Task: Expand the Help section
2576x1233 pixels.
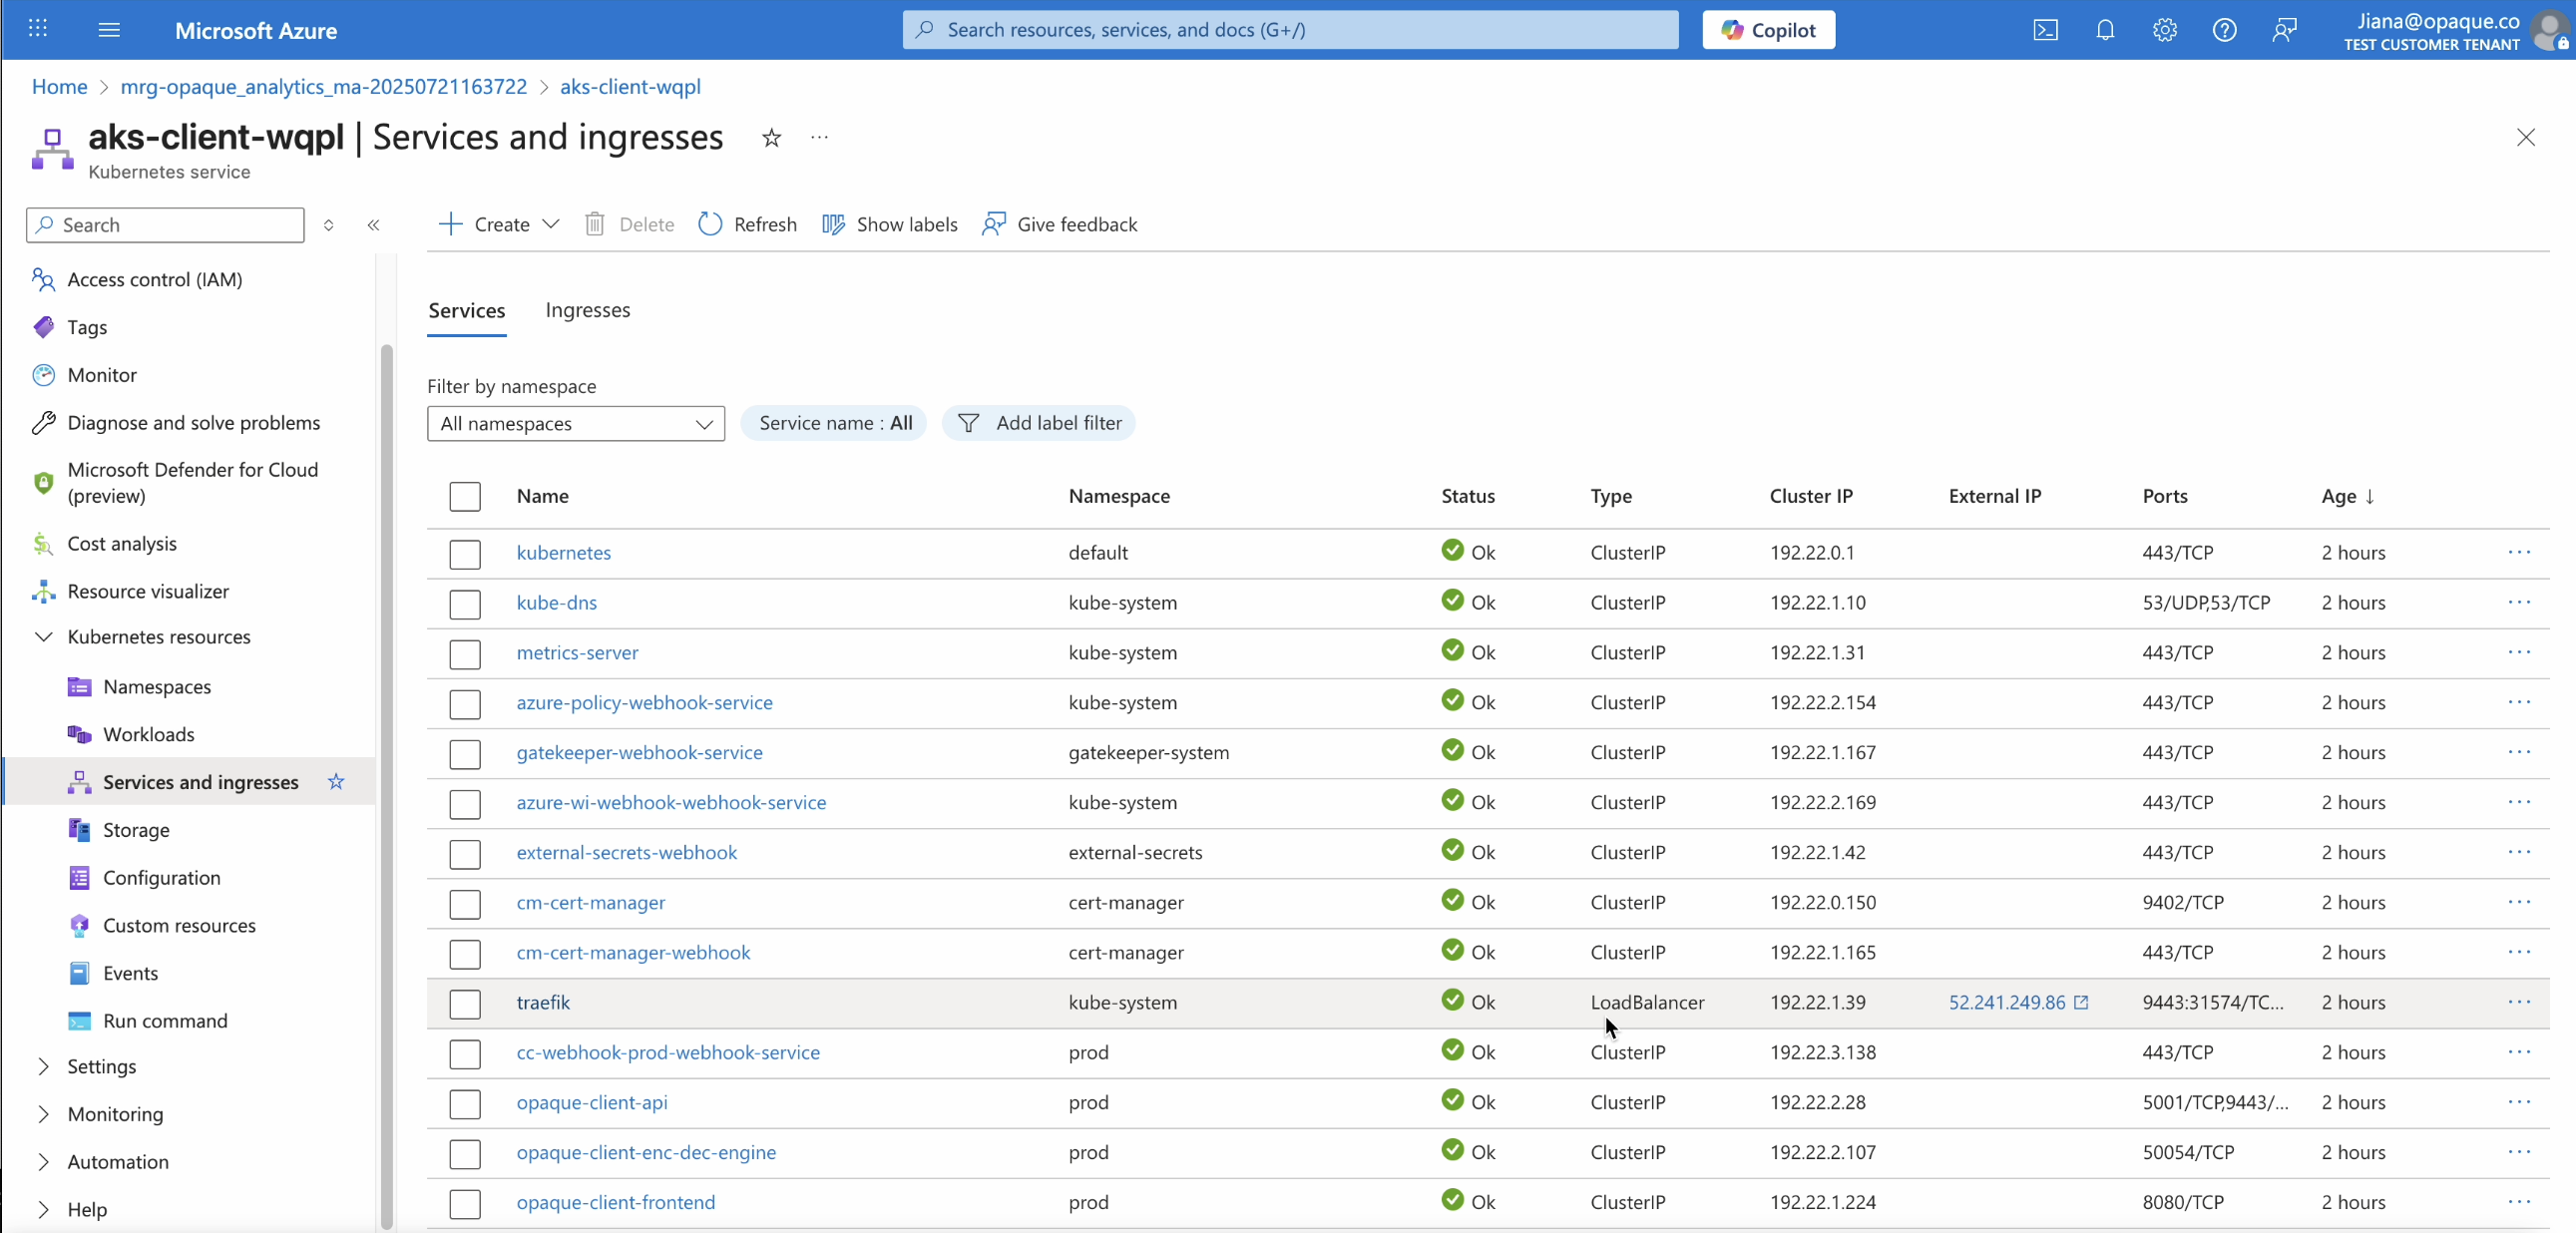Action: pos(43,1210)
